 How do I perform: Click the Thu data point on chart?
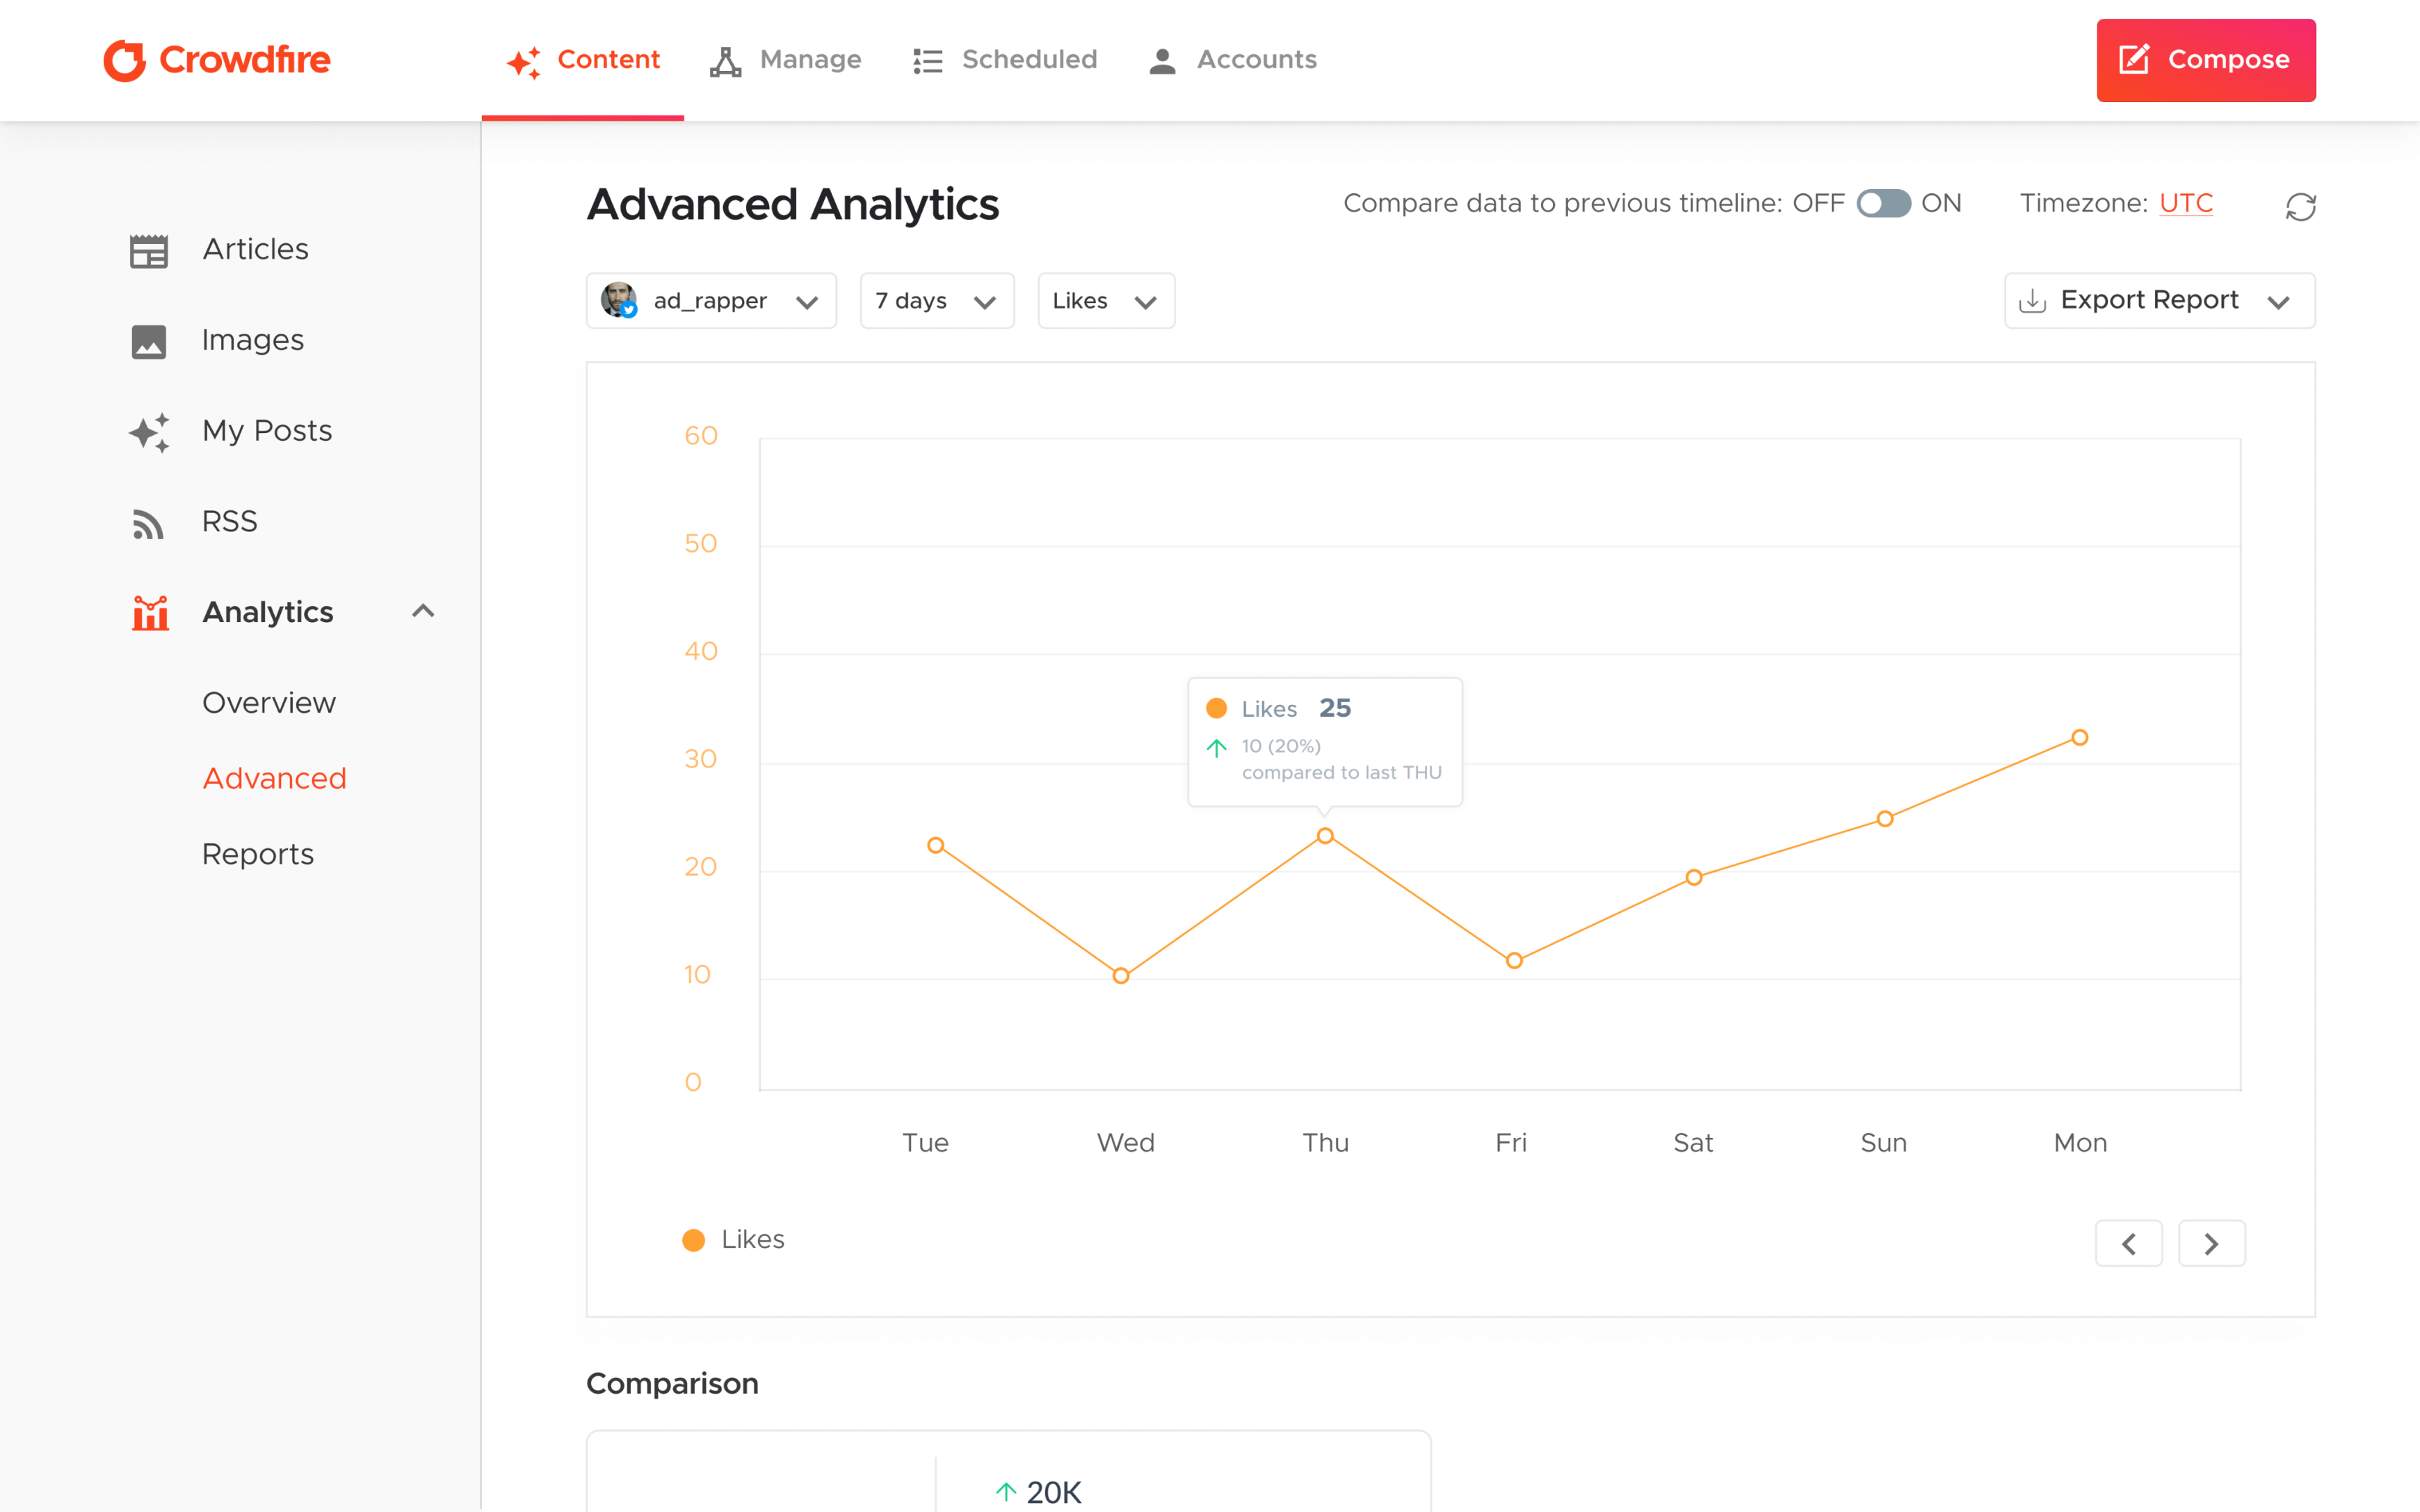coord(1325,836)
